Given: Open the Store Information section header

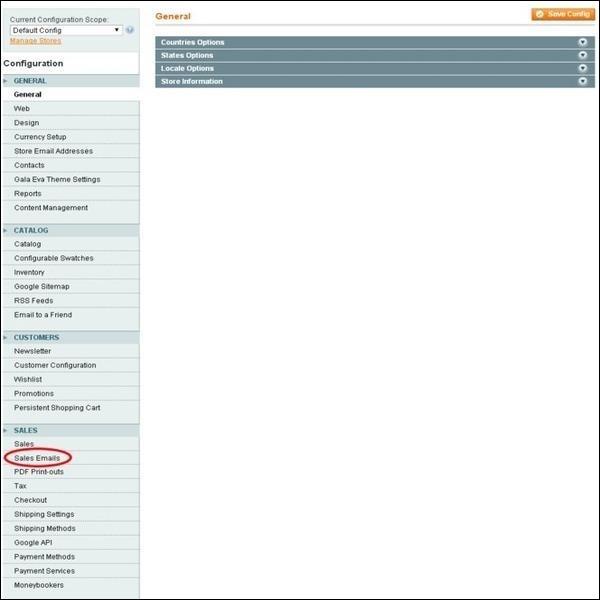Looking at the screenshot, I should pyautogui.click(x=375, y=81).
